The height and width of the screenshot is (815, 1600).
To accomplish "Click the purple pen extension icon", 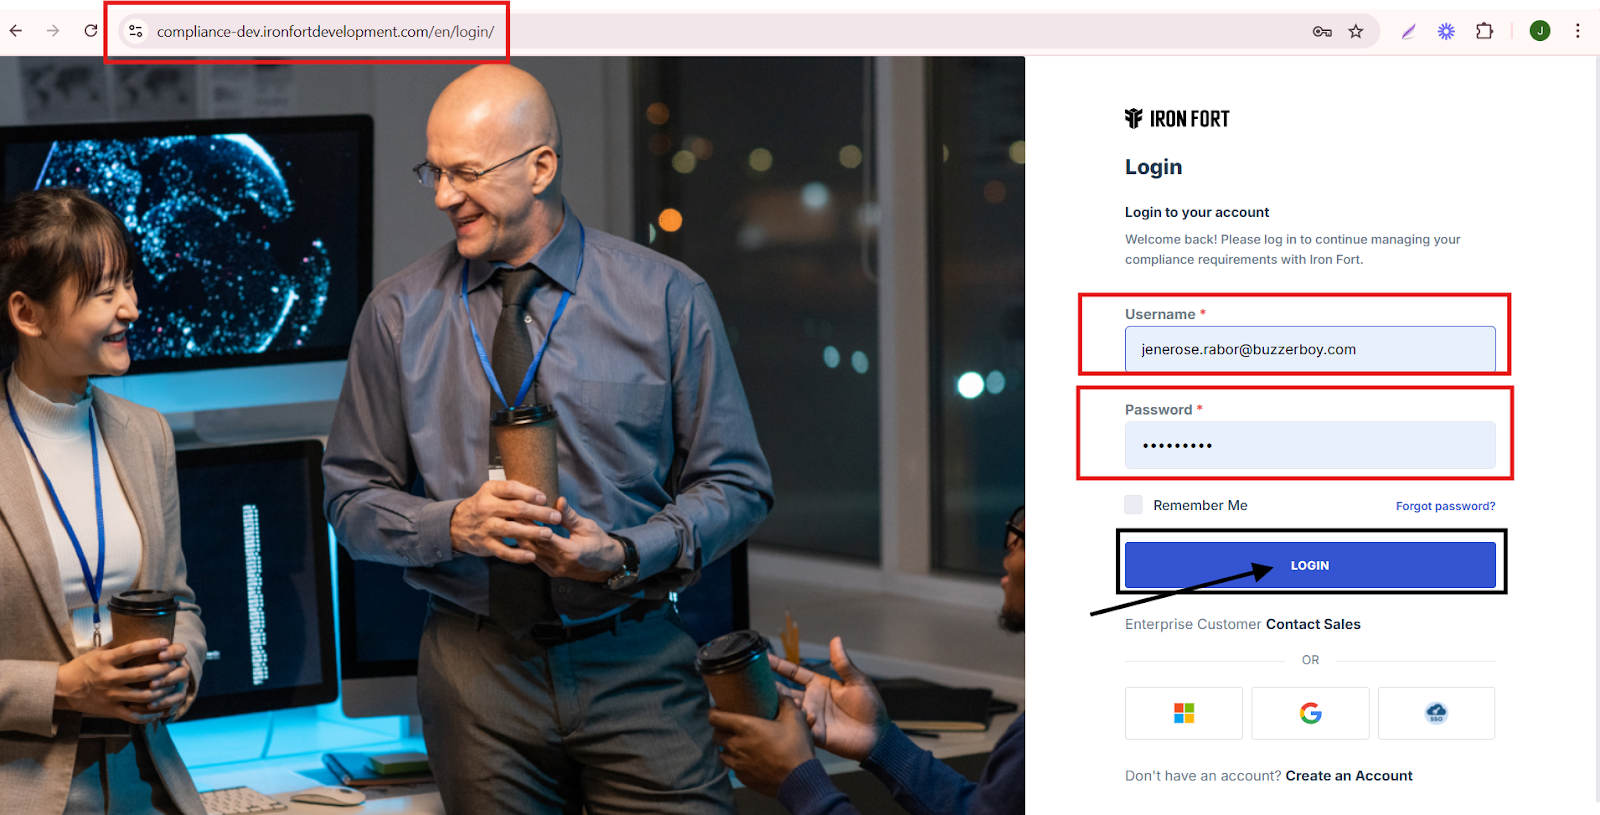I will (x=1408, y=32).
